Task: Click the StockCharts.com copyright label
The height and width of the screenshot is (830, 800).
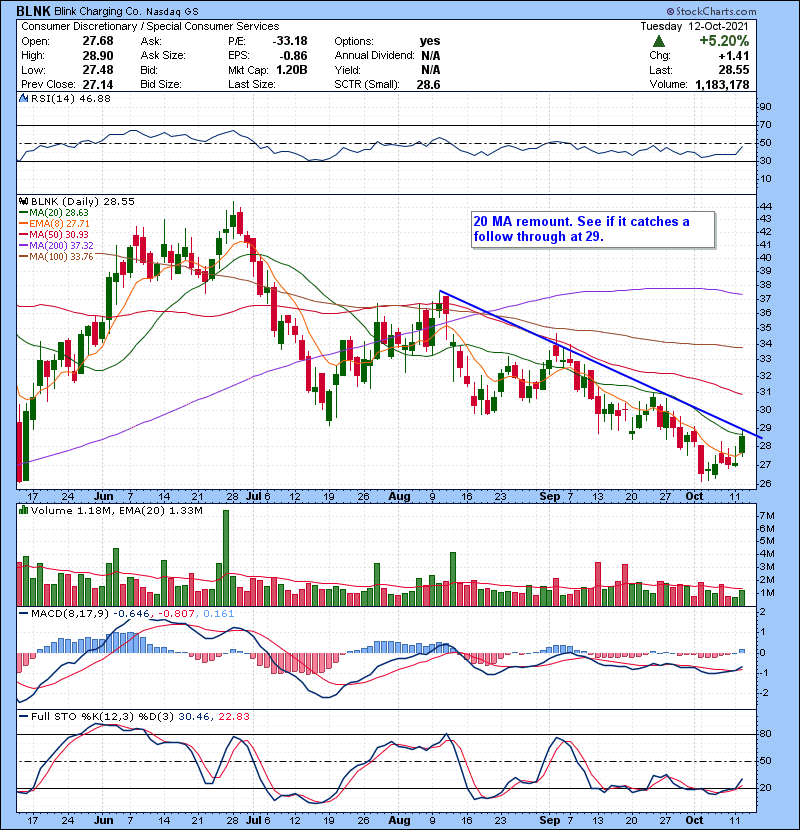Action: (x=711, y=11)
